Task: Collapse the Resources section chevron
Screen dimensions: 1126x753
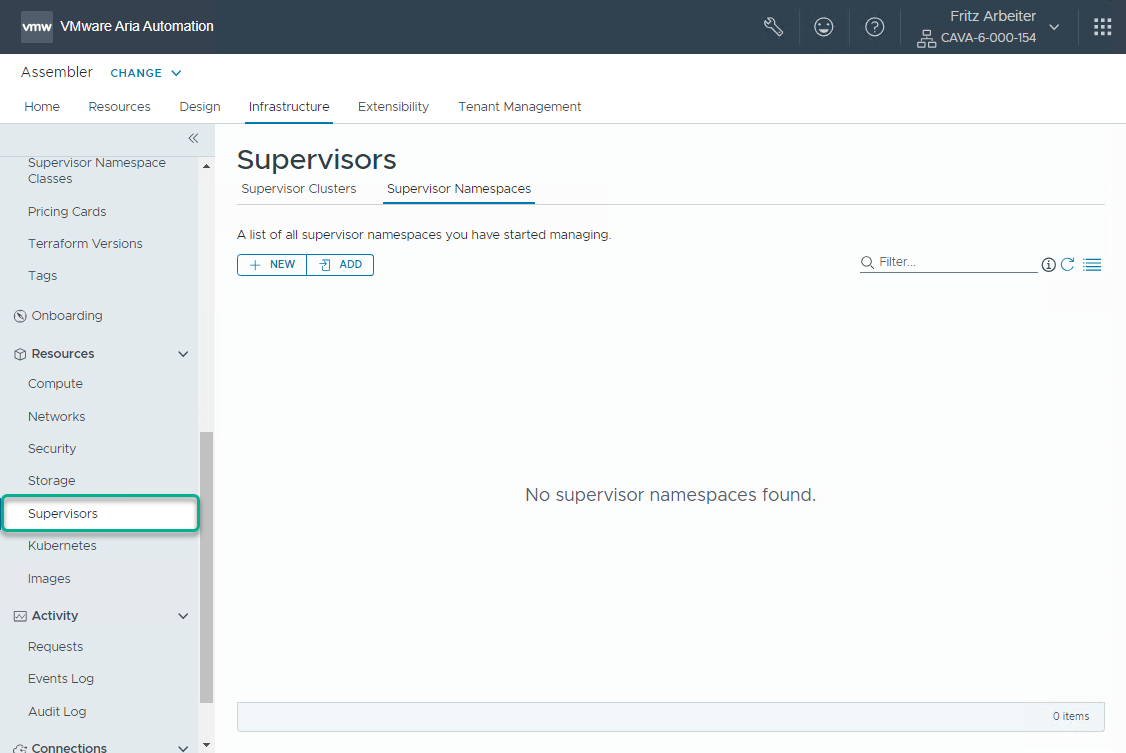Action: 183,354
